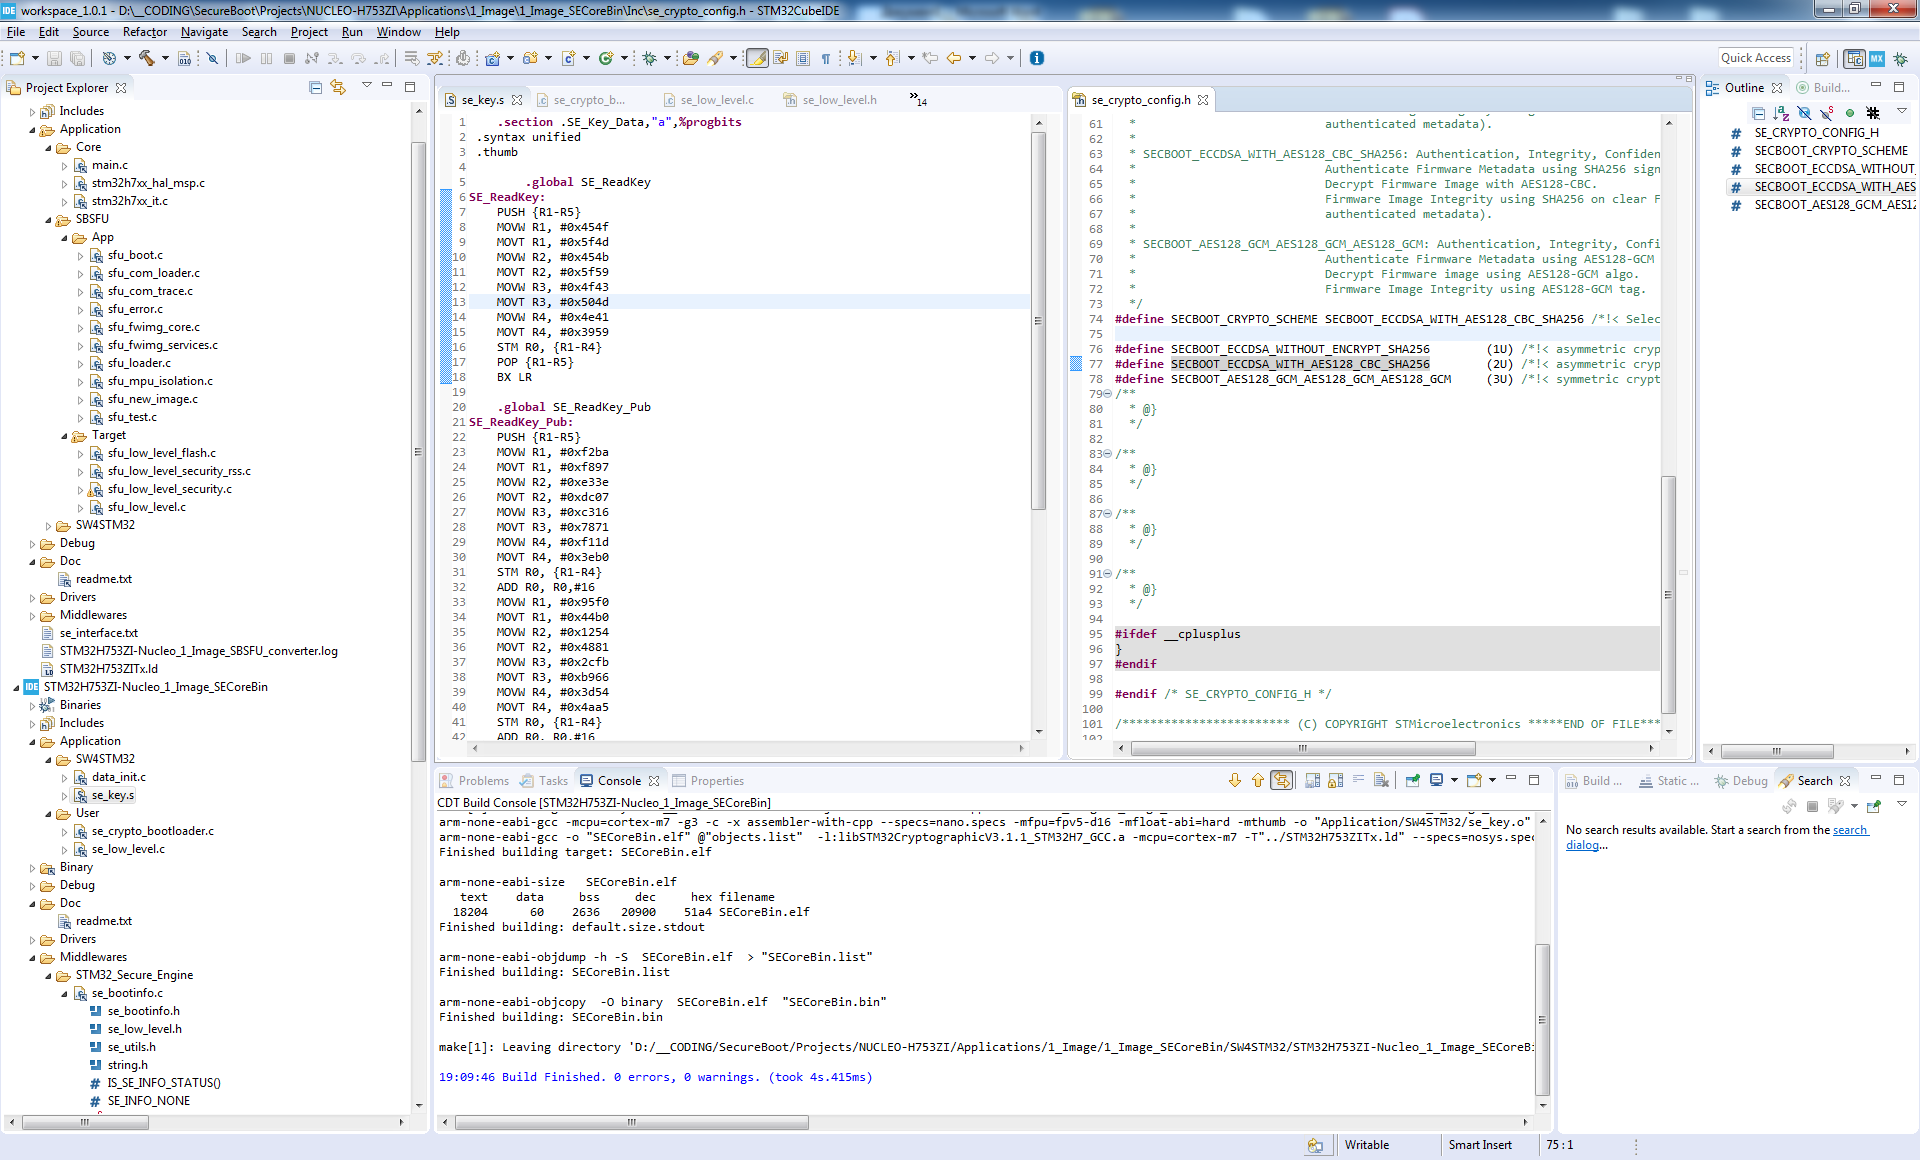Click Collapse All in Project Explorer
This screenshot has width=1920, height=1160.
315,87
